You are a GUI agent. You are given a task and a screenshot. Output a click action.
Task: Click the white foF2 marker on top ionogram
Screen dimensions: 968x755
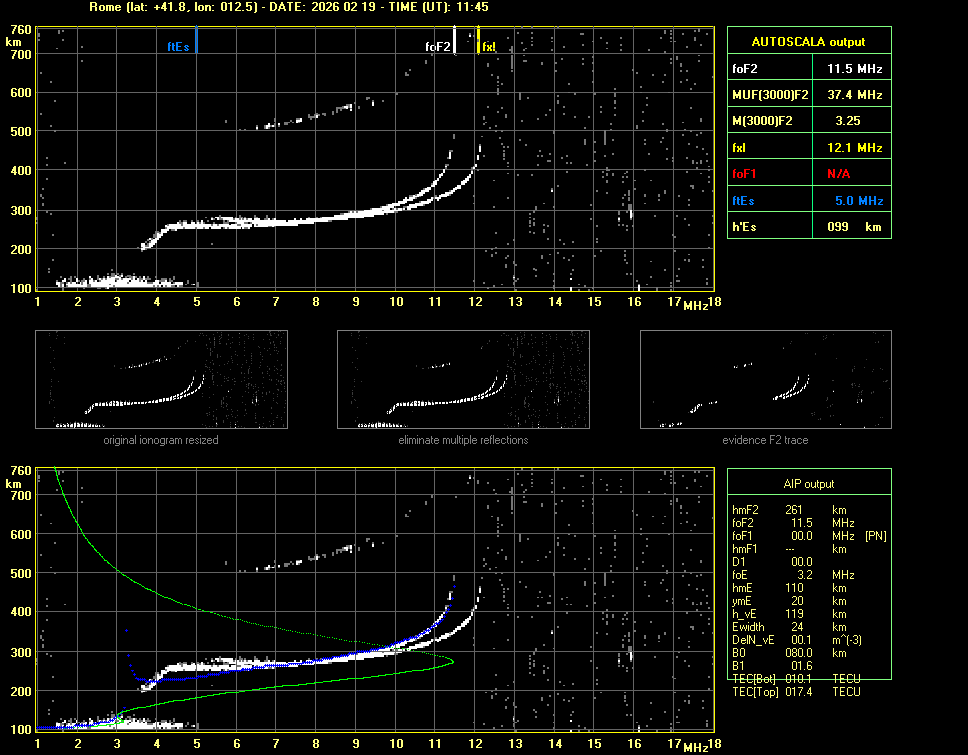coord(455,41)
